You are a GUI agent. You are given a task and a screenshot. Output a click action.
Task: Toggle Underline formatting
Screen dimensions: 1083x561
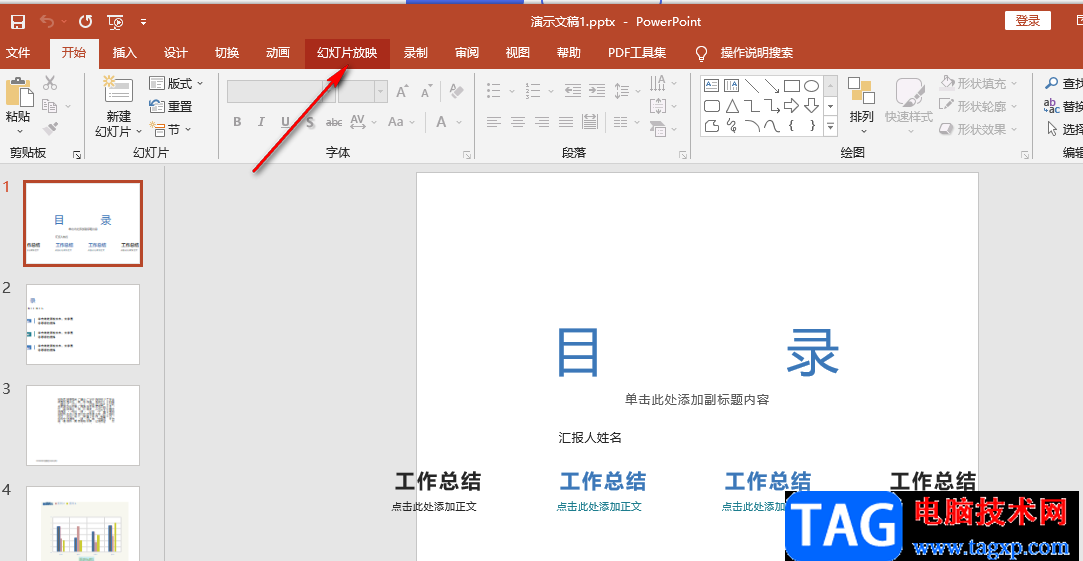pos(285,122)
